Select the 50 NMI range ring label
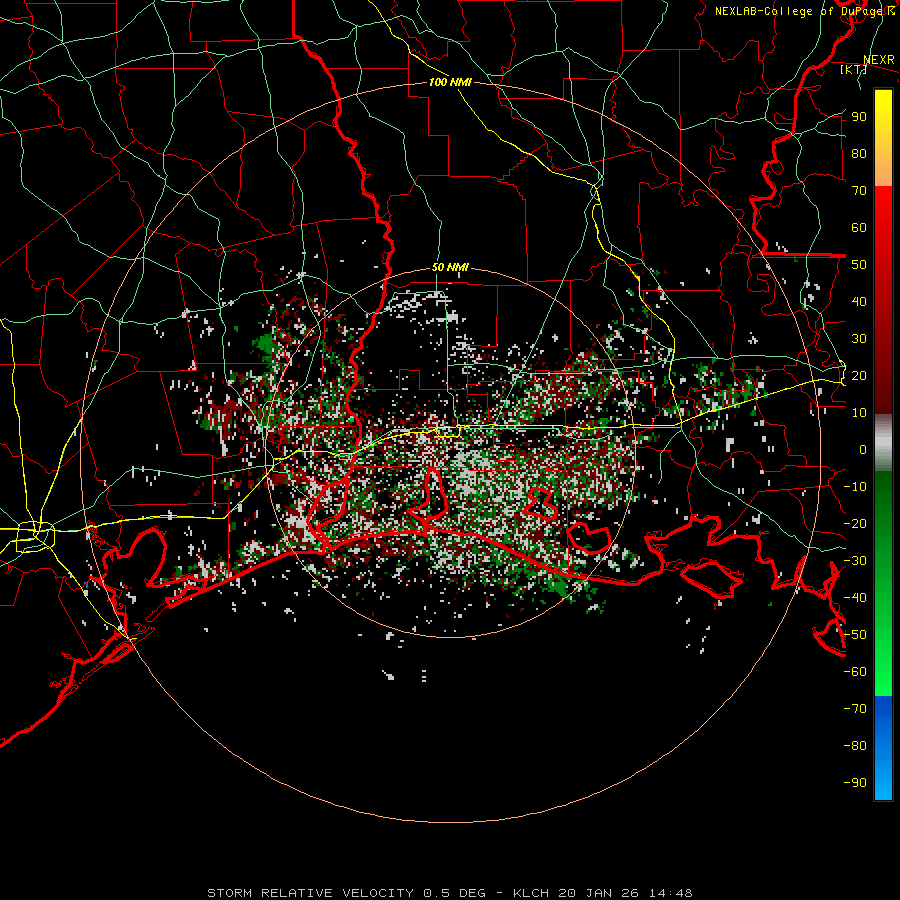Image resolution: width=900 pixels, height=900 pixels. (x=450, y=267)
